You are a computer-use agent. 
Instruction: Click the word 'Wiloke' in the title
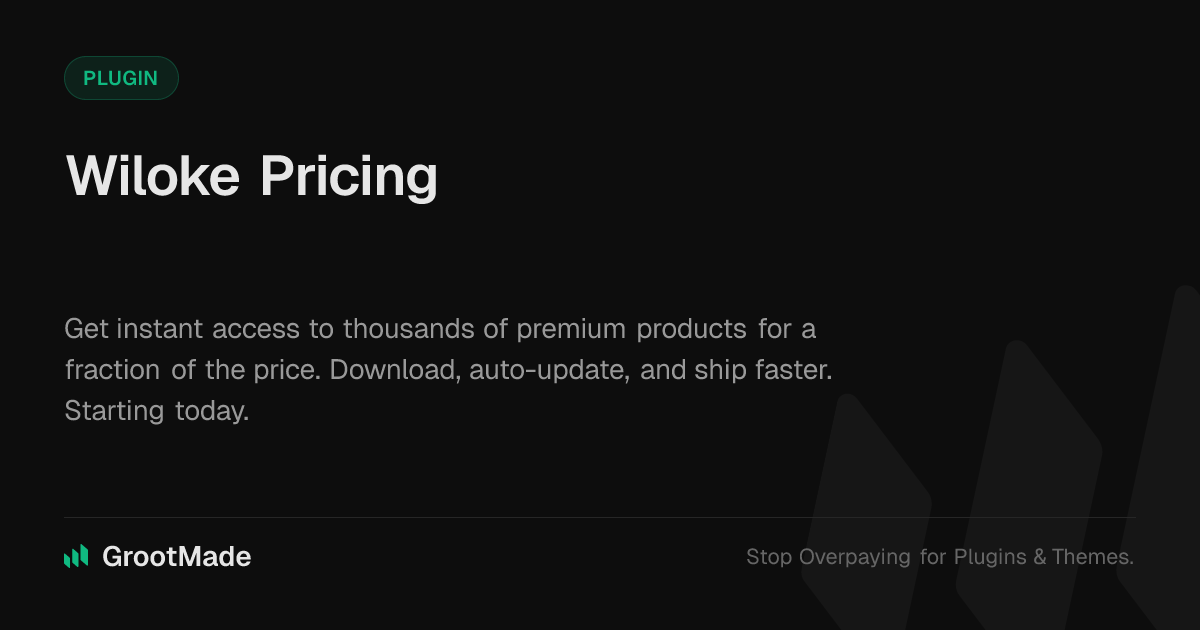[x=153, y=176]
